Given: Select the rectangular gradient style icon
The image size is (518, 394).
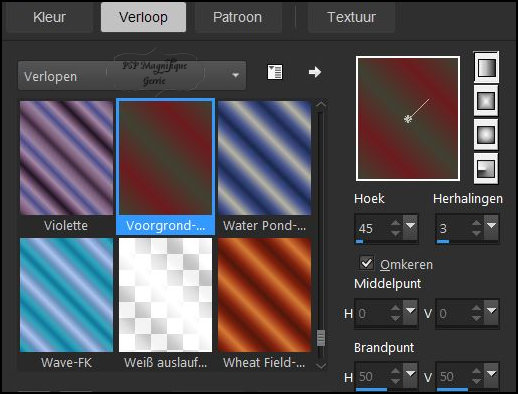Looking at the screenshot, I should tap(486, 100).
